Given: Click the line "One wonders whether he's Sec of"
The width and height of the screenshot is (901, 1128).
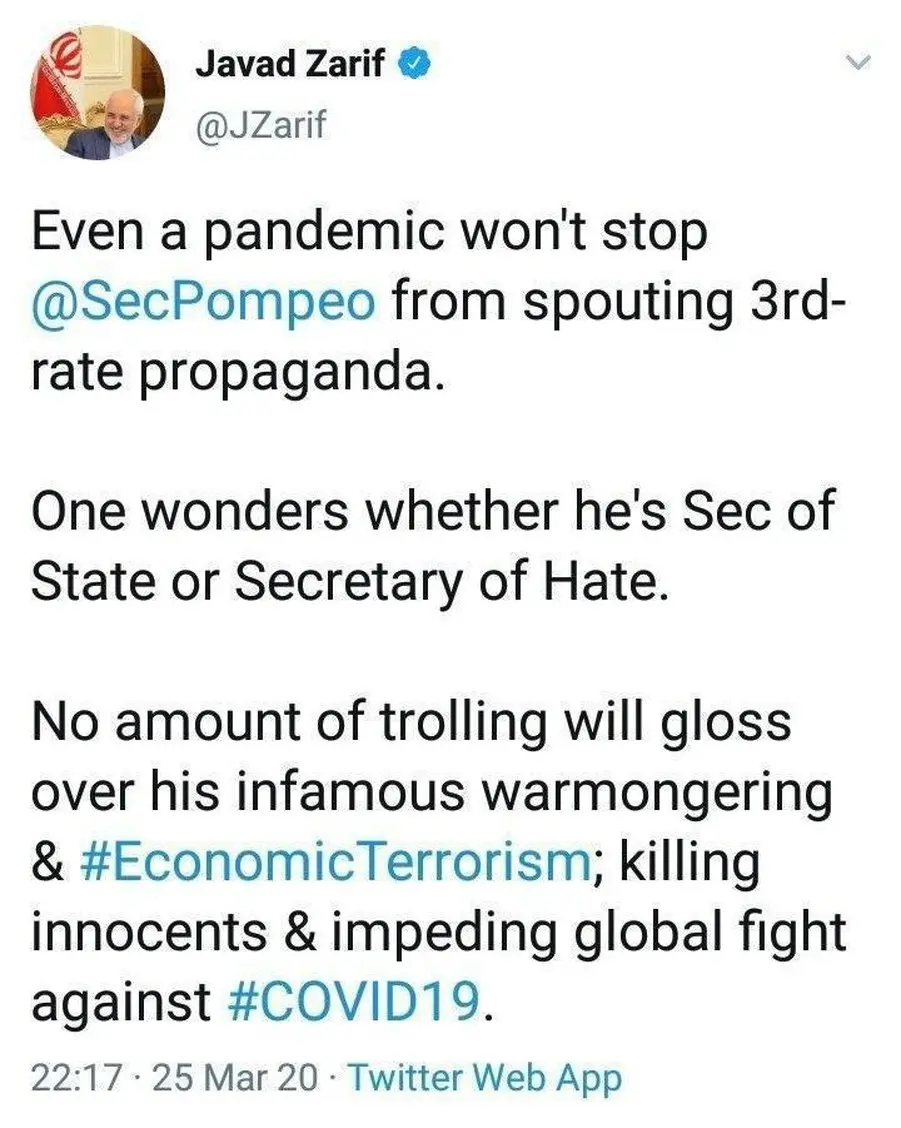Looking at the screenshot, I should 432,514.
